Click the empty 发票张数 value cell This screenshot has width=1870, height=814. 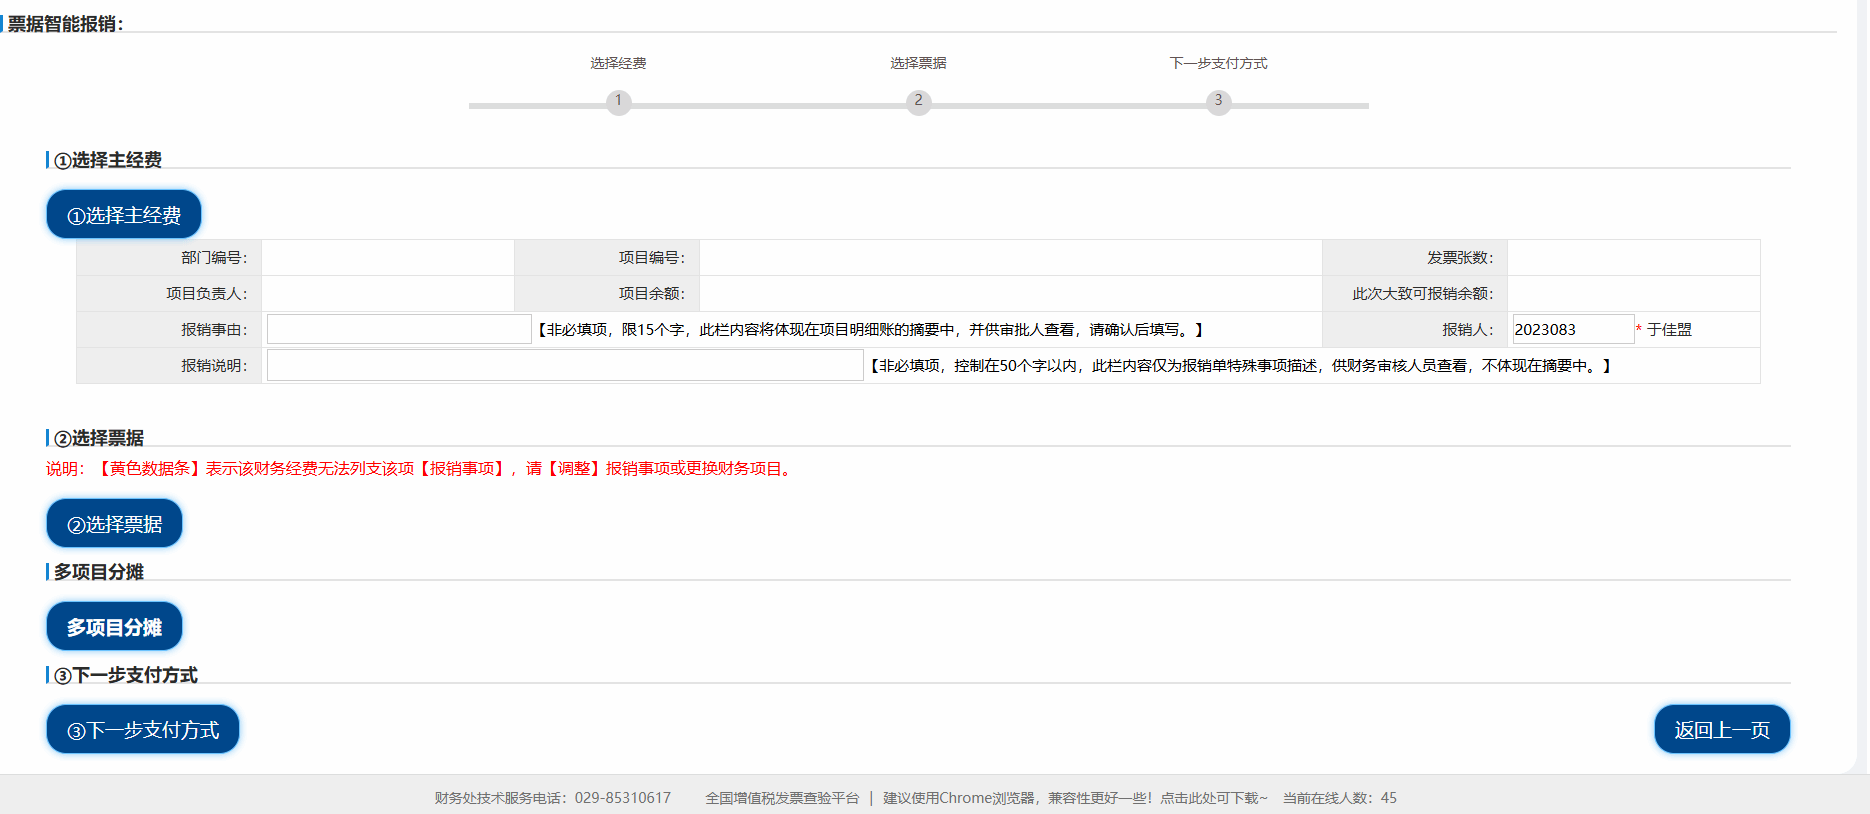click(x=1633, y=257)
